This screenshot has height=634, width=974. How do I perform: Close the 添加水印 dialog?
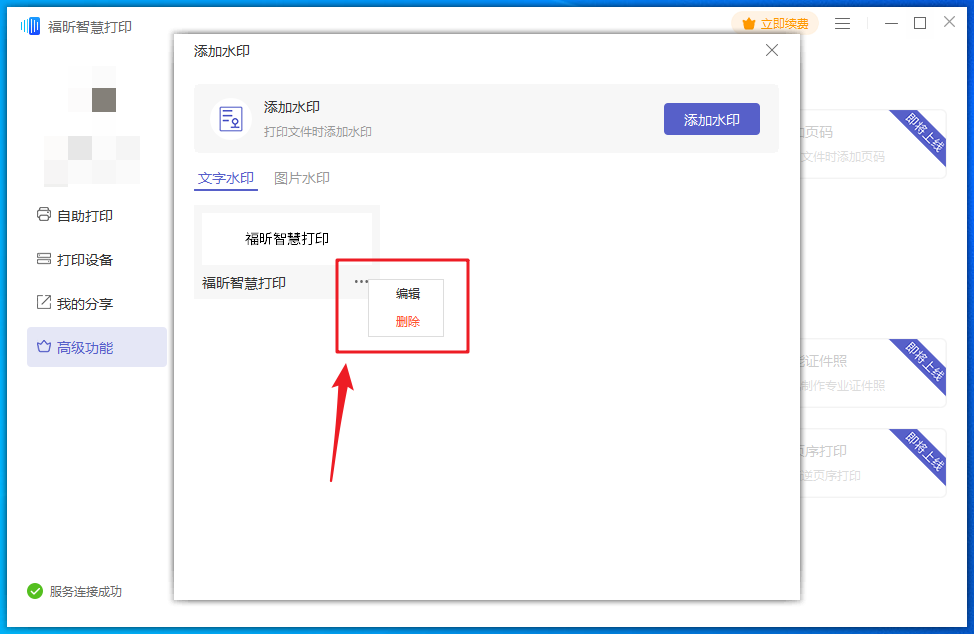(x=771, y=50)
